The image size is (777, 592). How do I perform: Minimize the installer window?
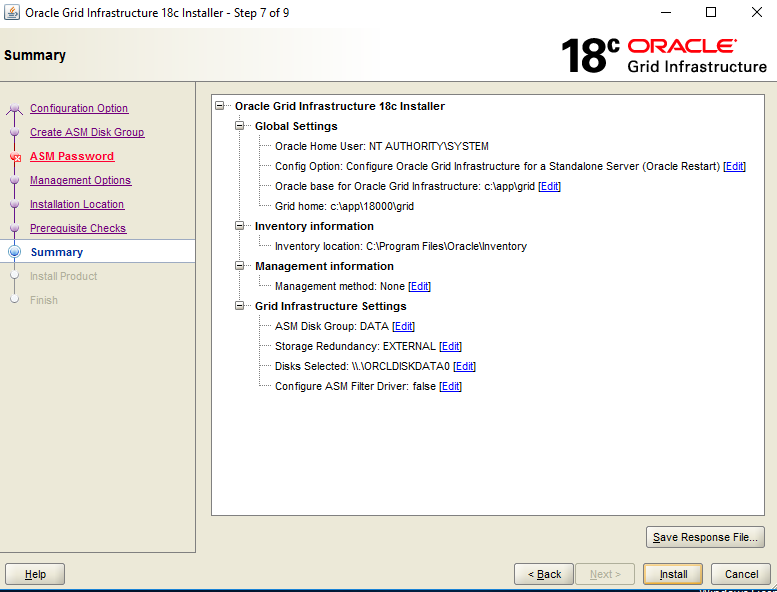click(666, 12)
